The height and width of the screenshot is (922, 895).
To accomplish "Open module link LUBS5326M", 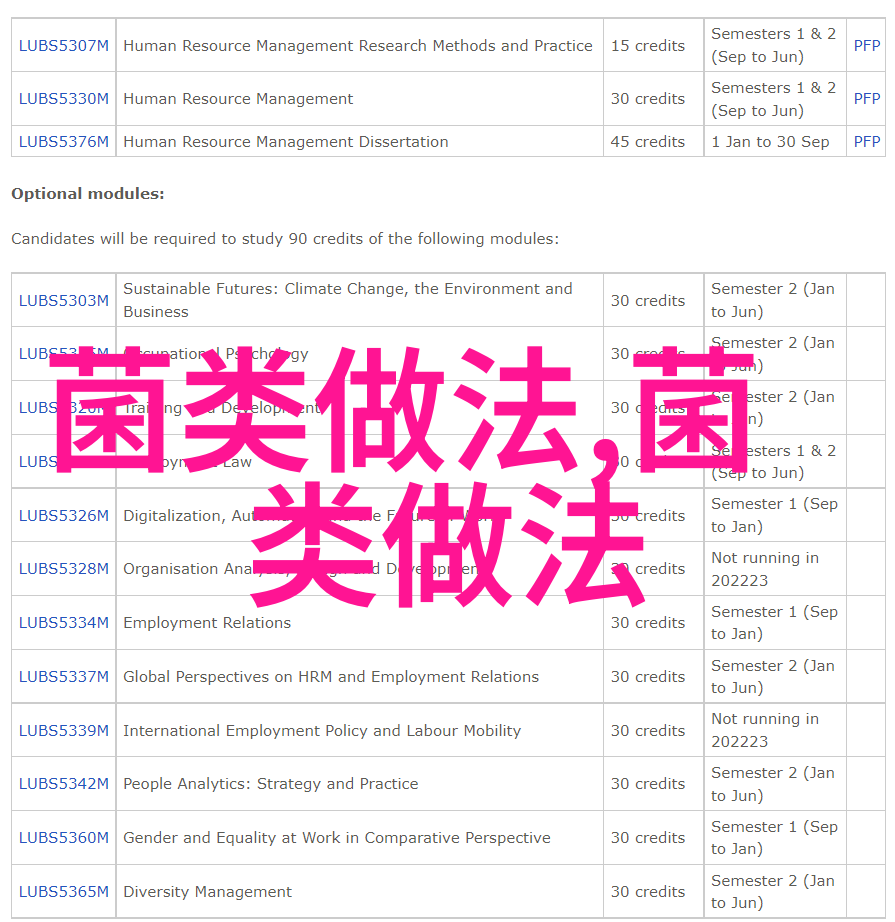I will point(64,516).
